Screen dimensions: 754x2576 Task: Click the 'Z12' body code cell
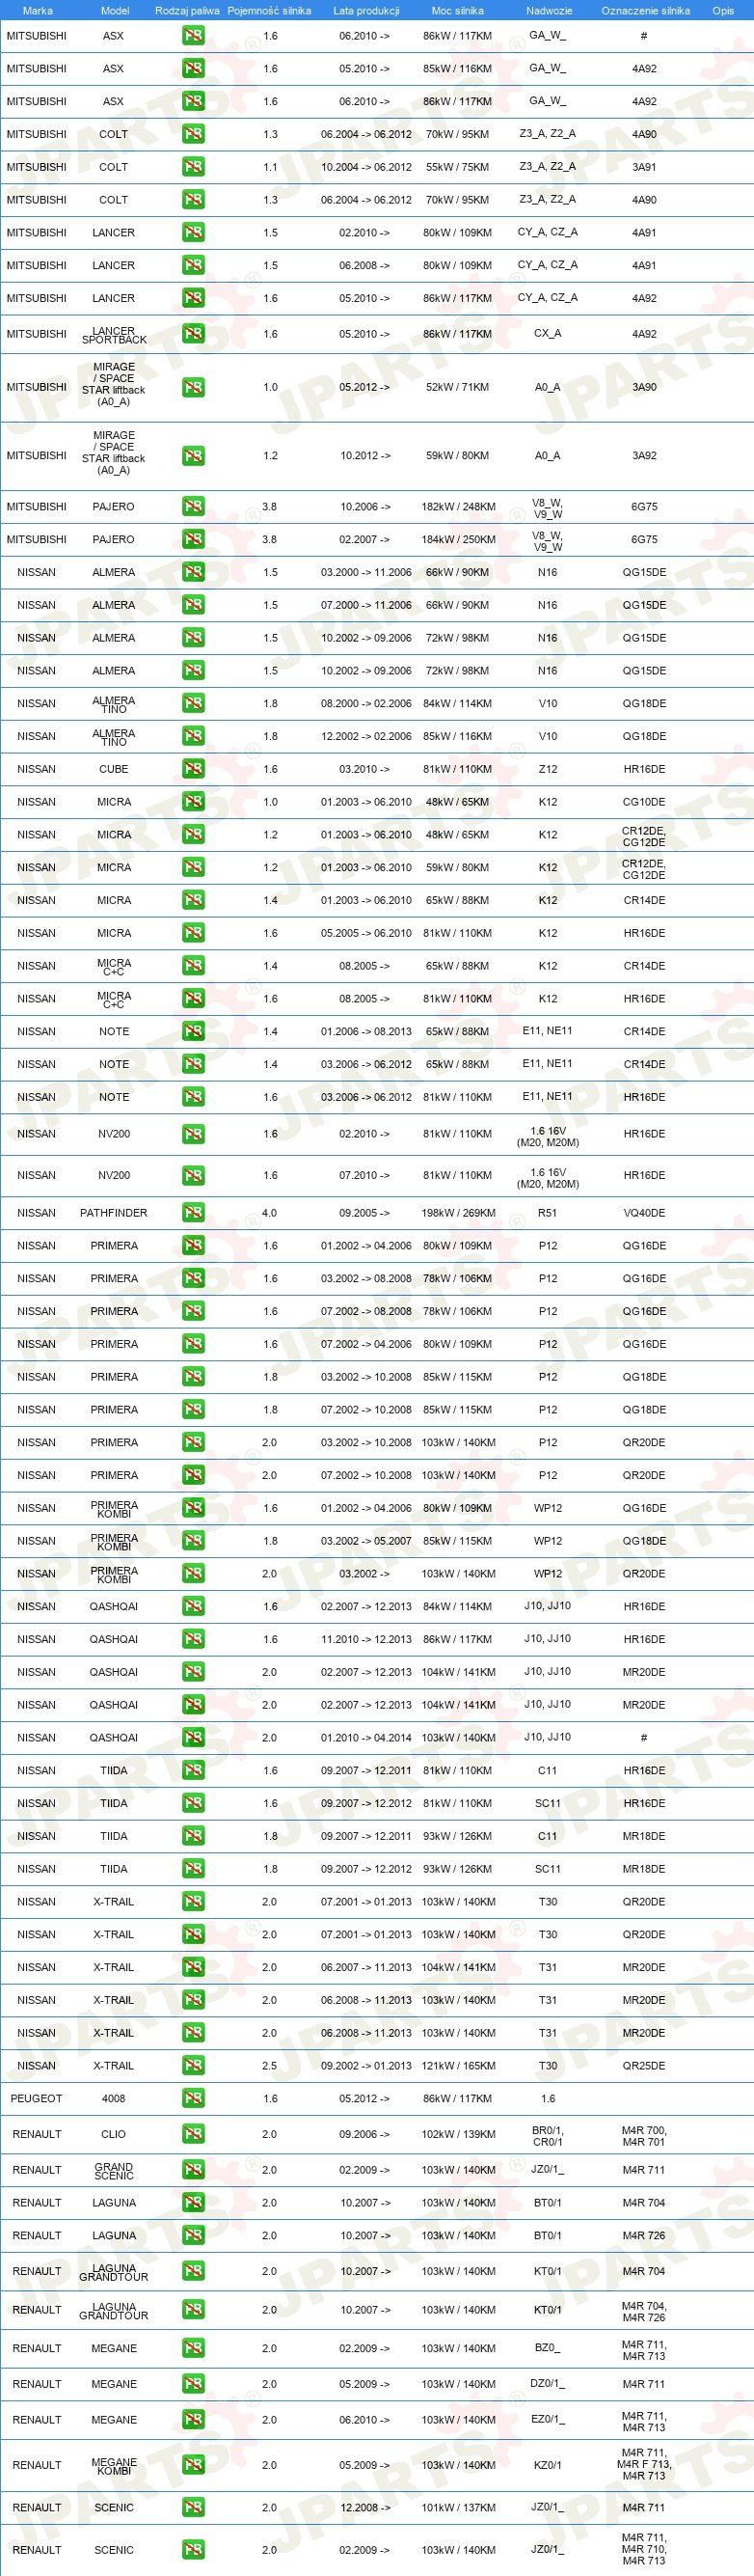(548, 770)
